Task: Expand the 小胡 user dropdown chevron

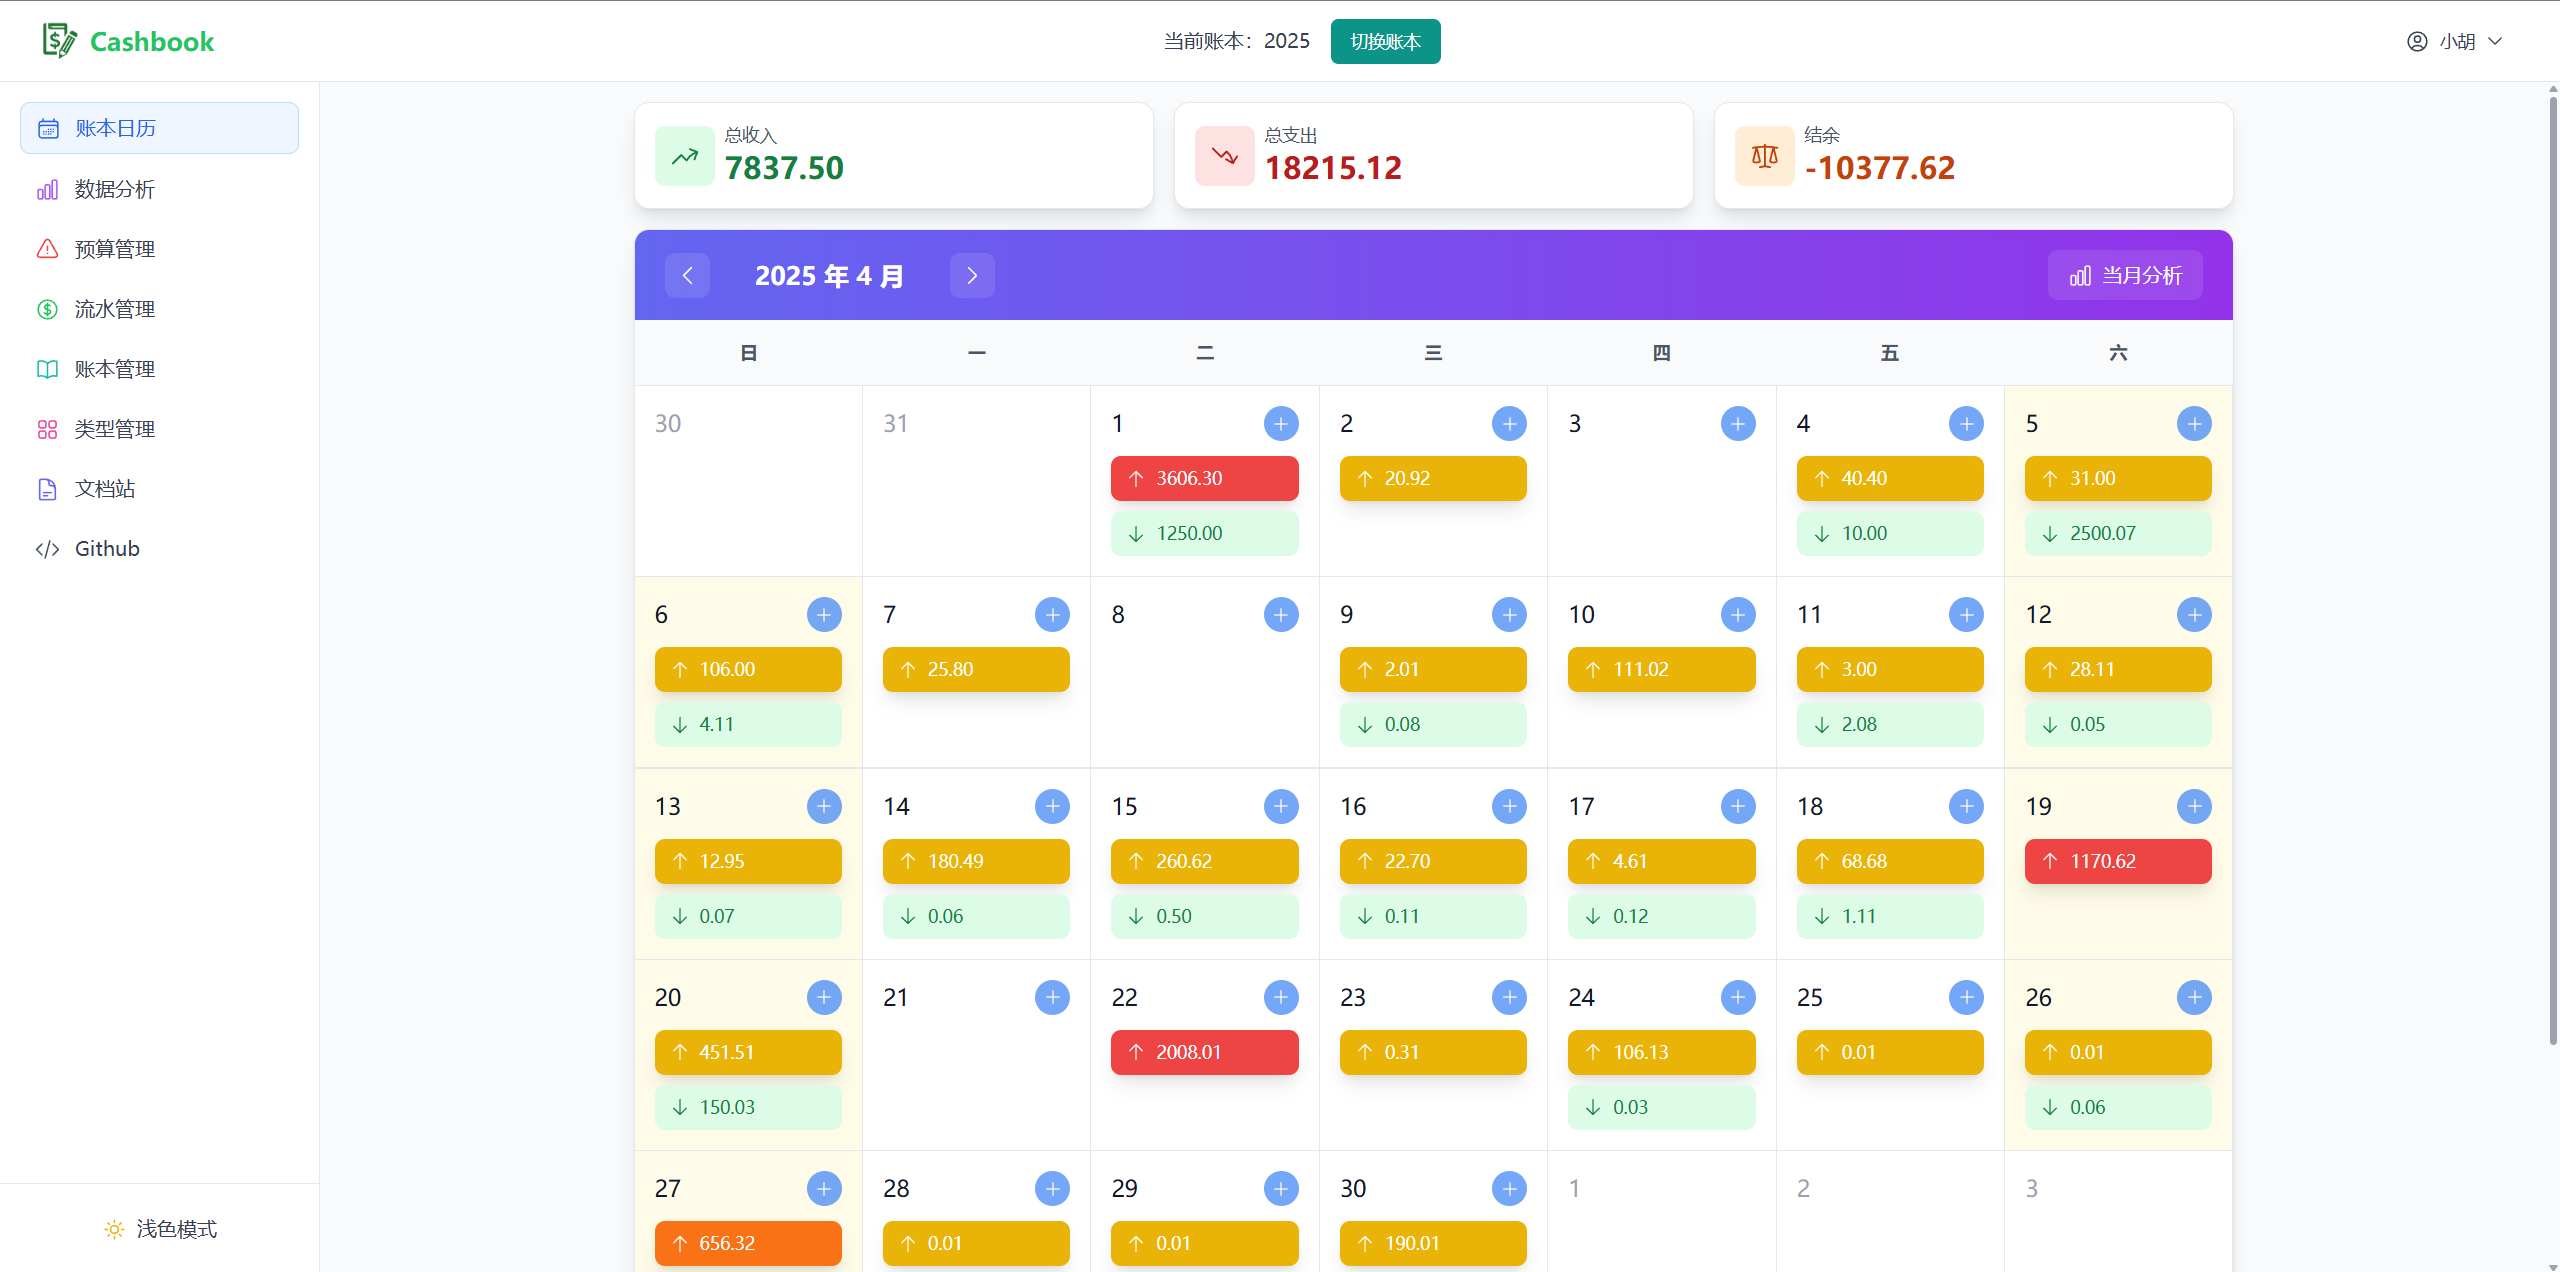Action: (2495, 41)
